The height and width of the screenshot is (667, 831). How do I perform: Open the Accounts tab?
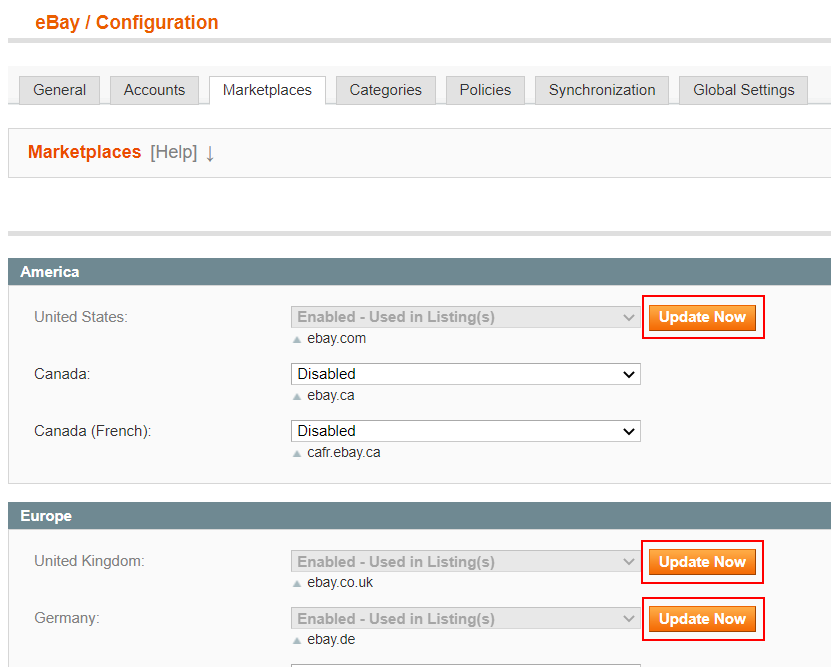point(154,90)
